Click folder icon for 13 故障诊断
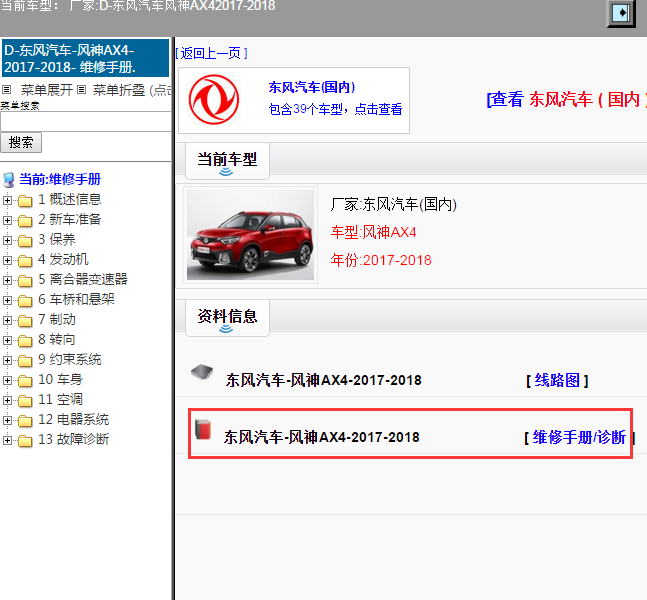647x600 pixels. point(25,441)
